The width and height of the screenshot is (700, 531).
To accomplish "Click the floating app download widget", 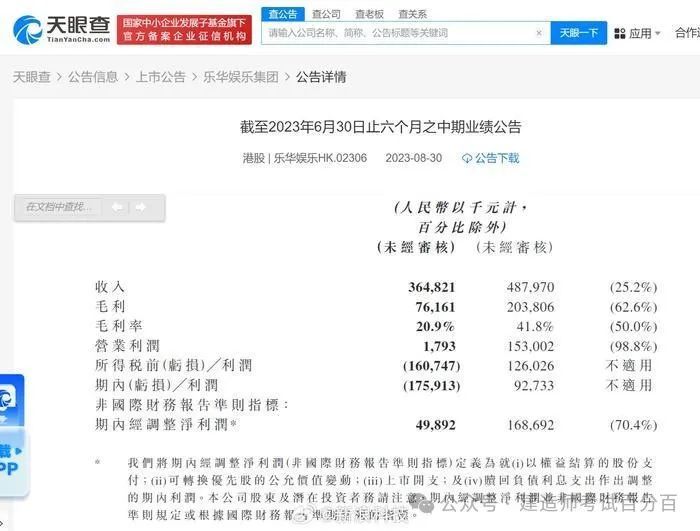I will coord(12,435).
